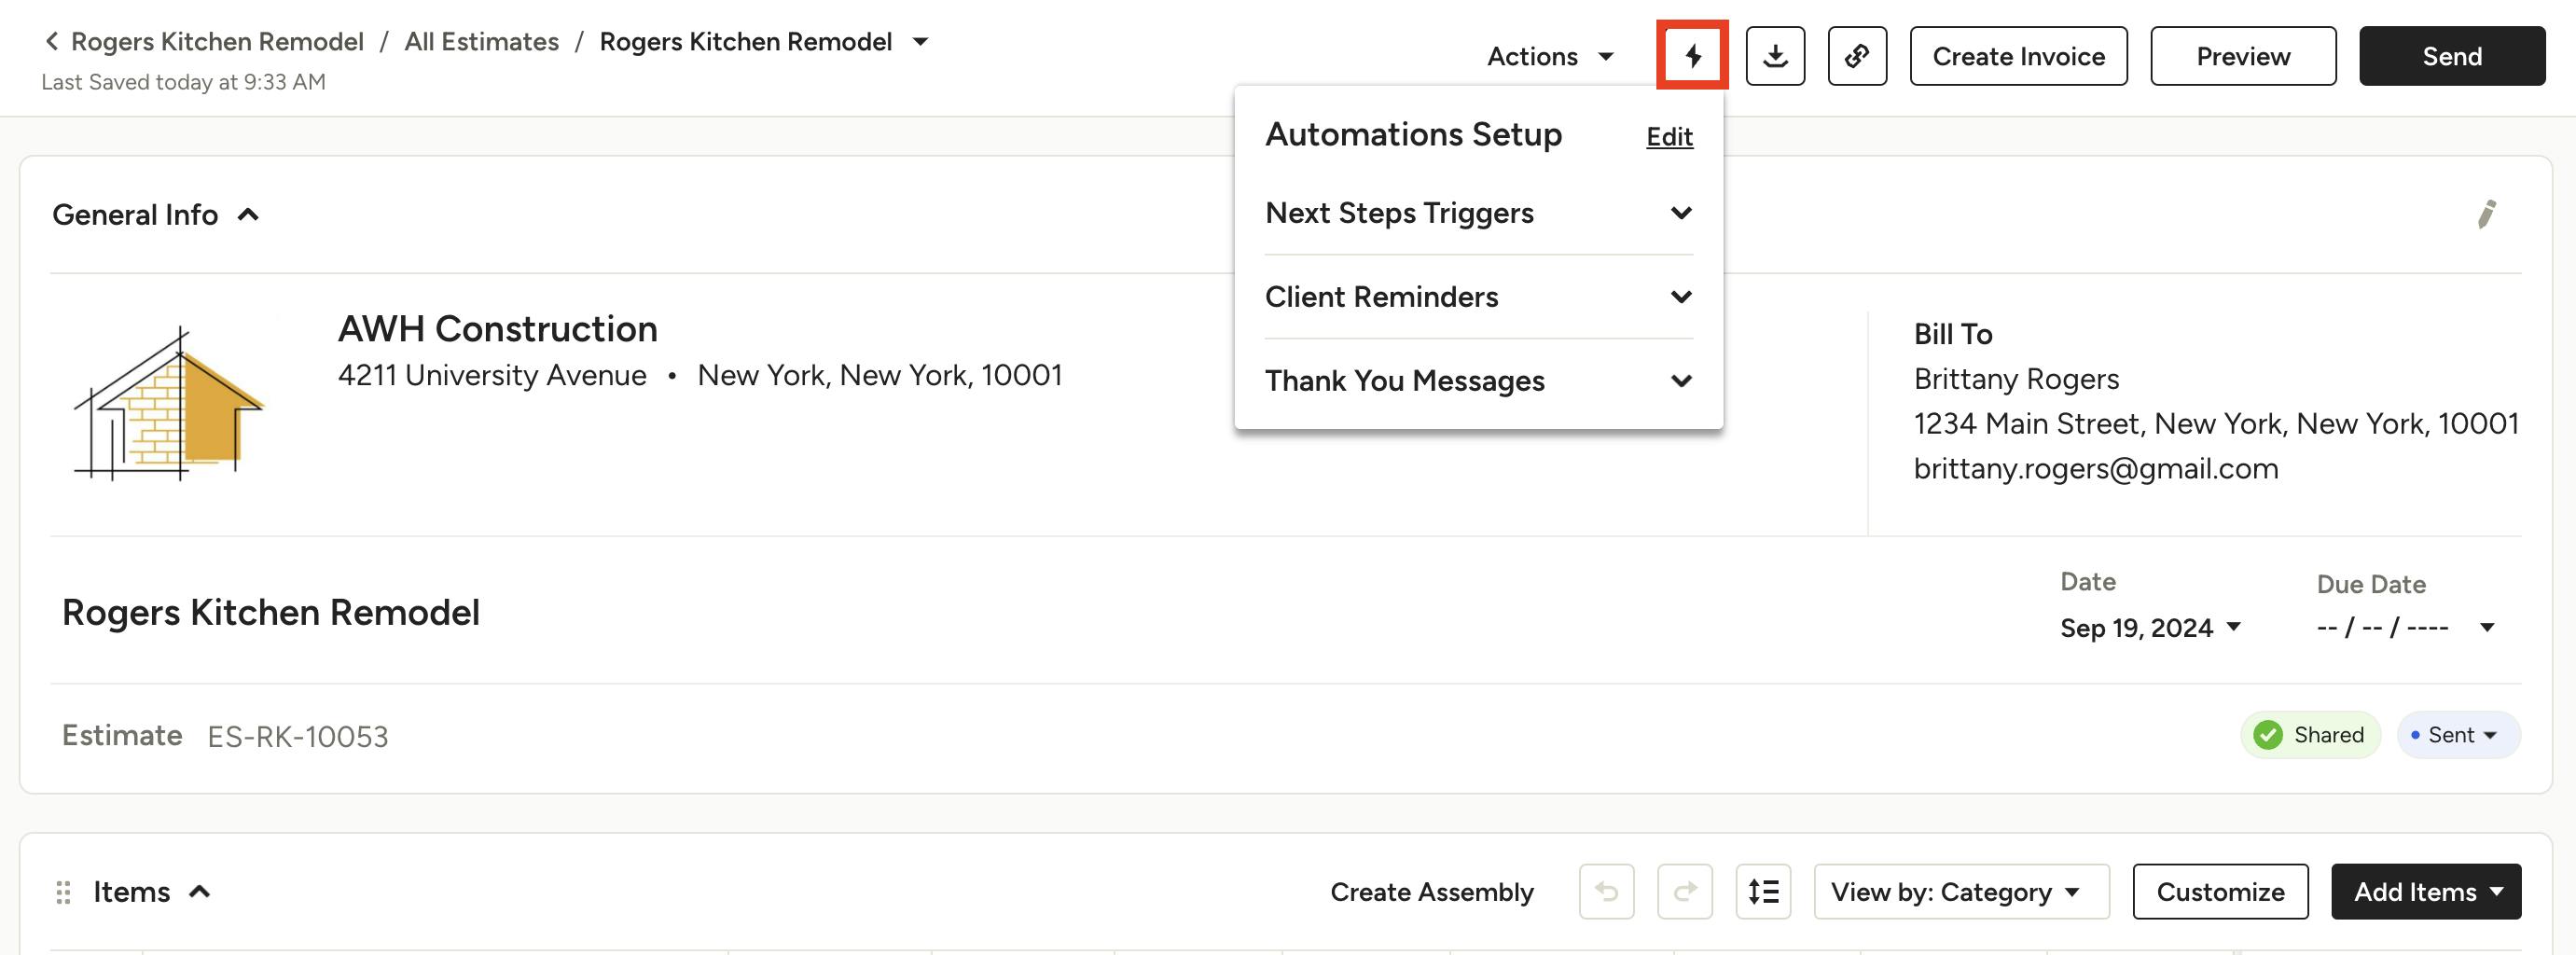Click the download estimate icon

1775,56
